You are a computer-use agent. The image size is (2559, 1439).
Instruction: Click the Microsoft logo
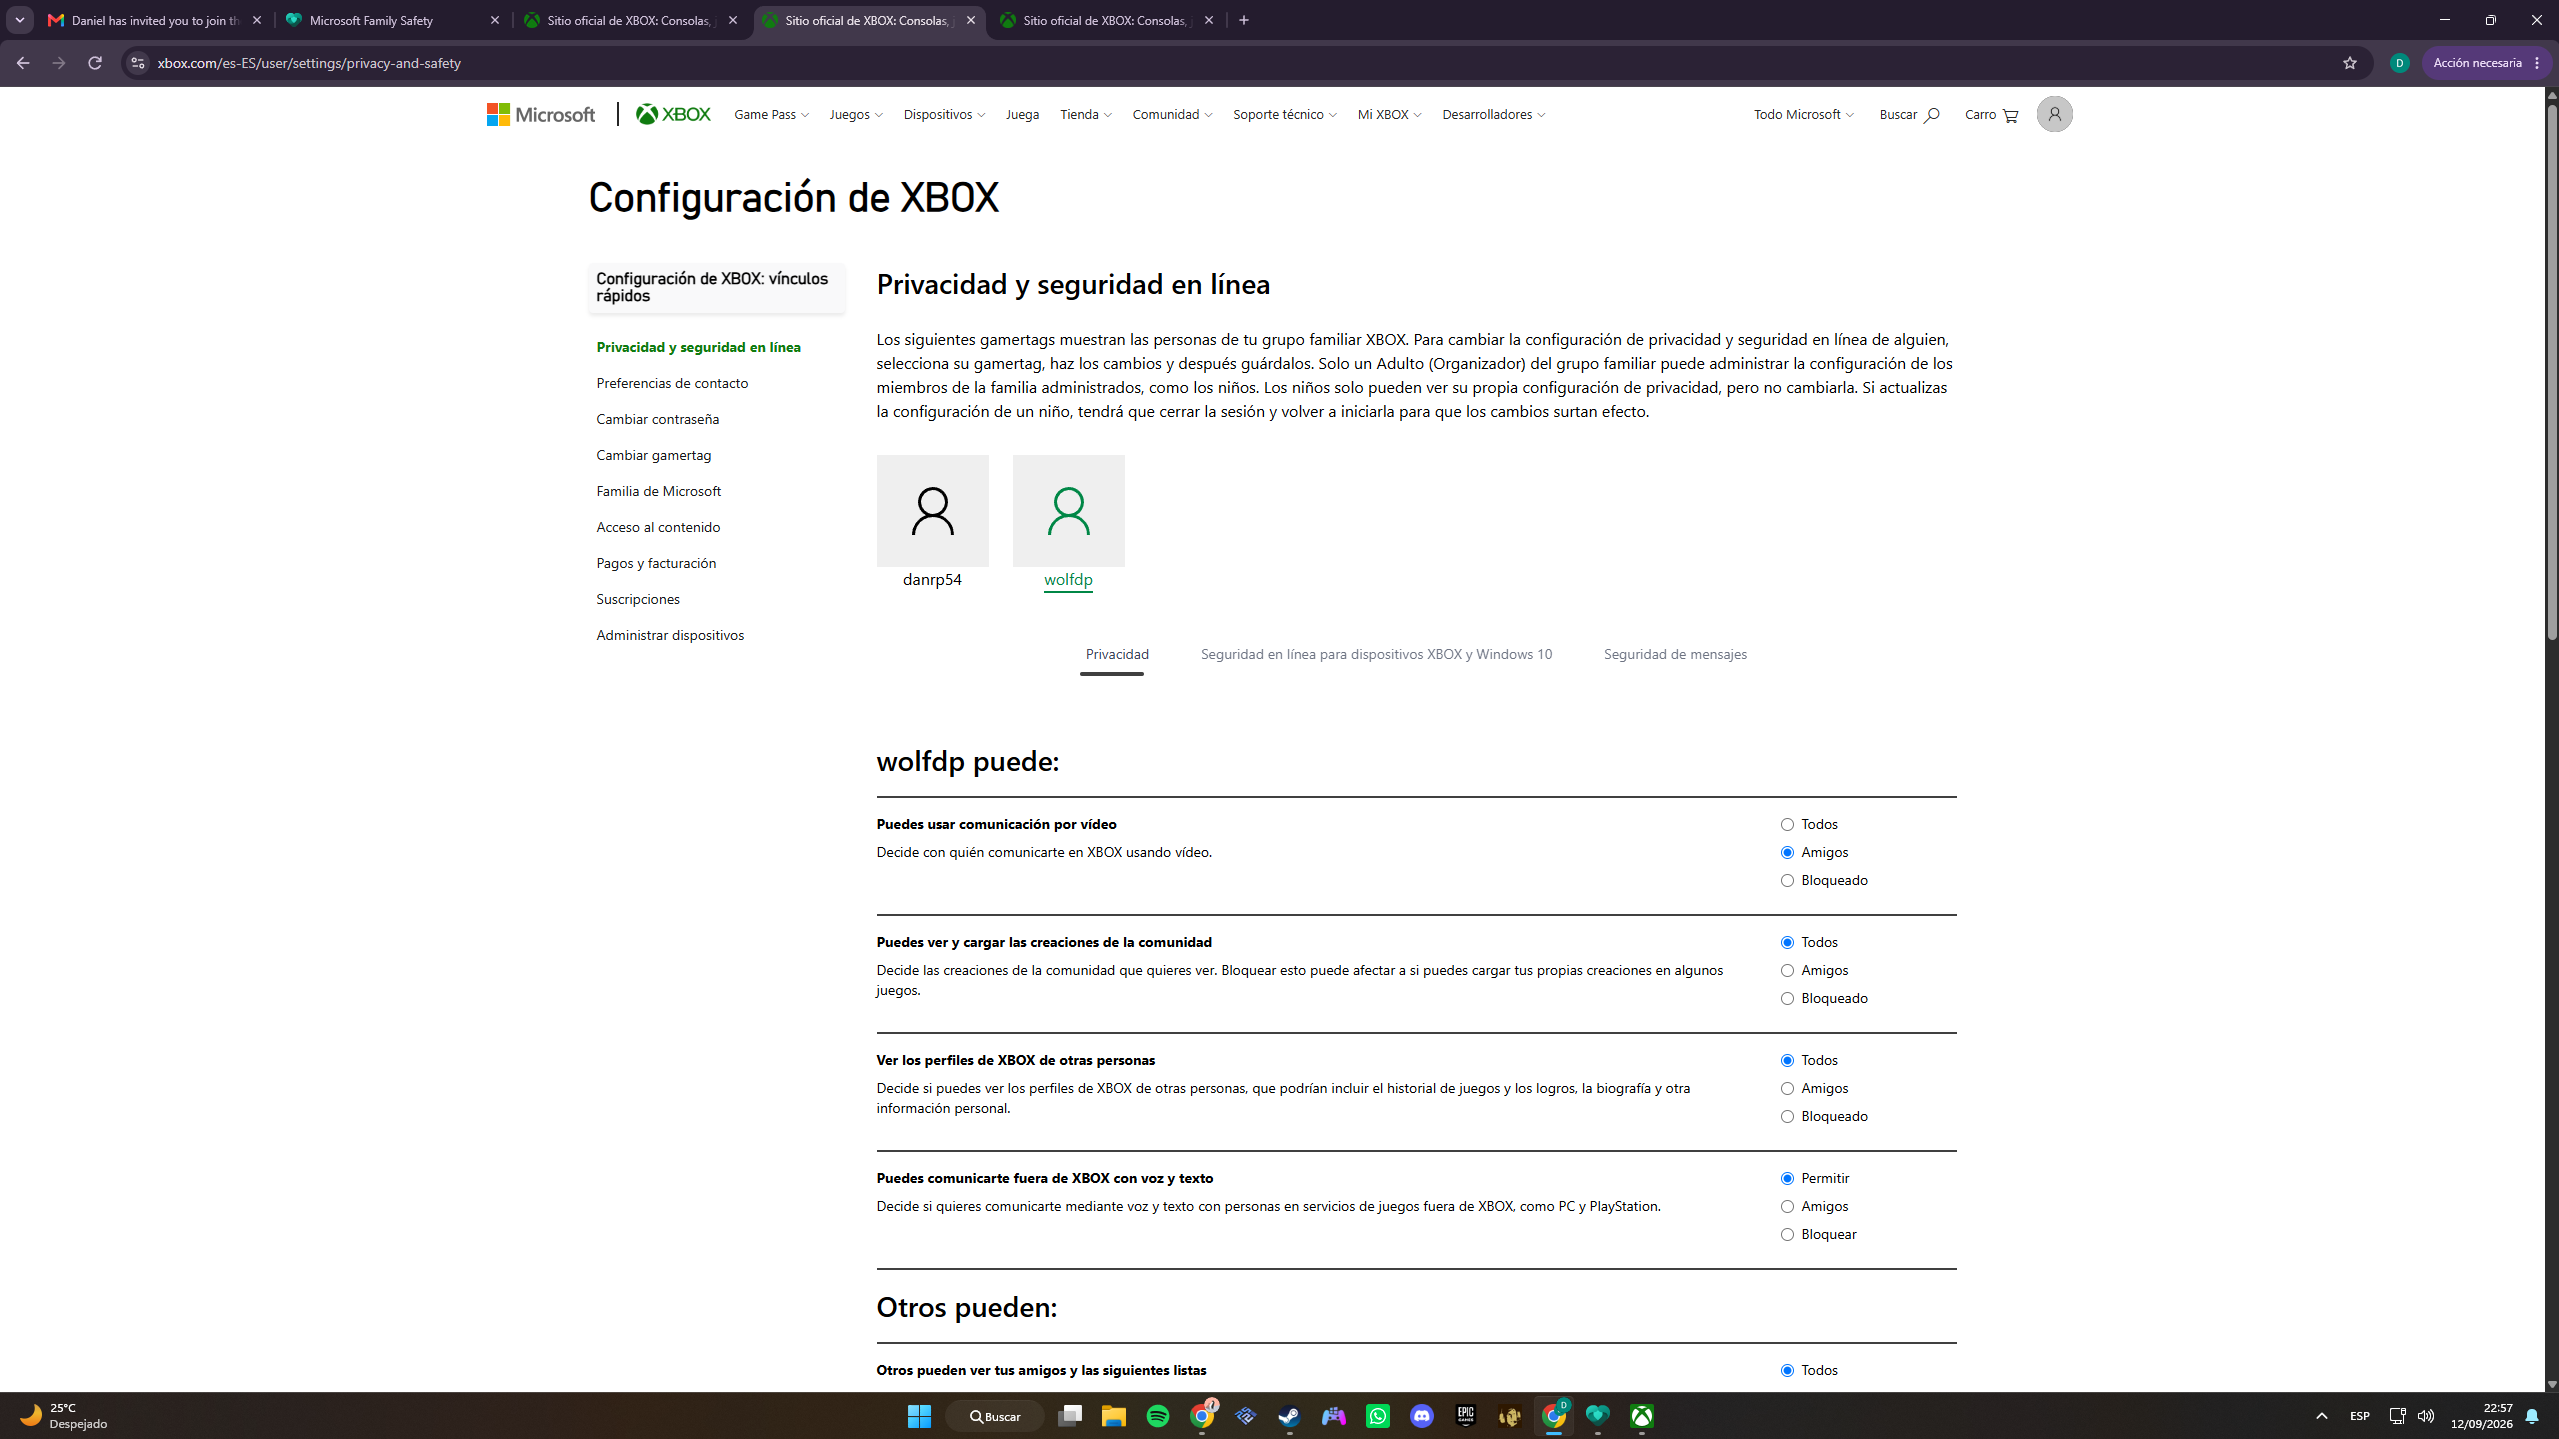[x=541, y=114]
